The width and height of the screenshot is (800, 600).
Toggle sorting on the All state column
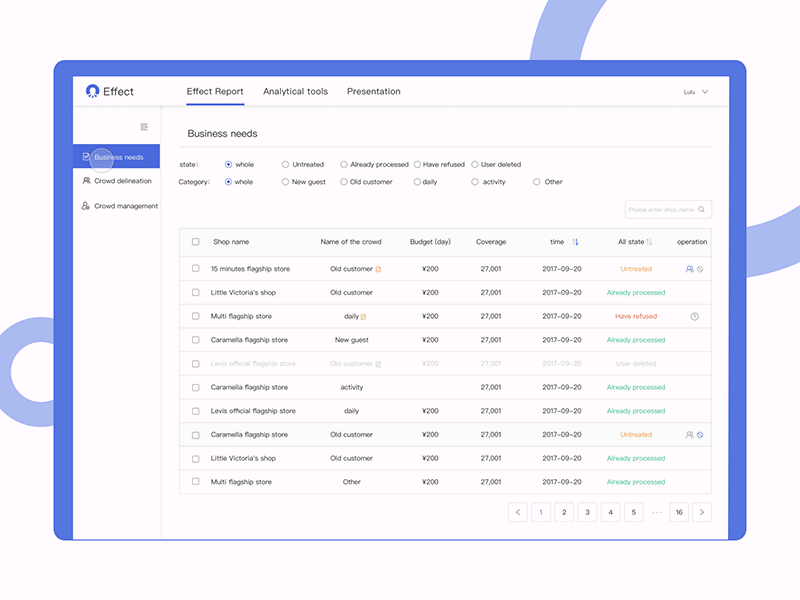click(649, 242)
